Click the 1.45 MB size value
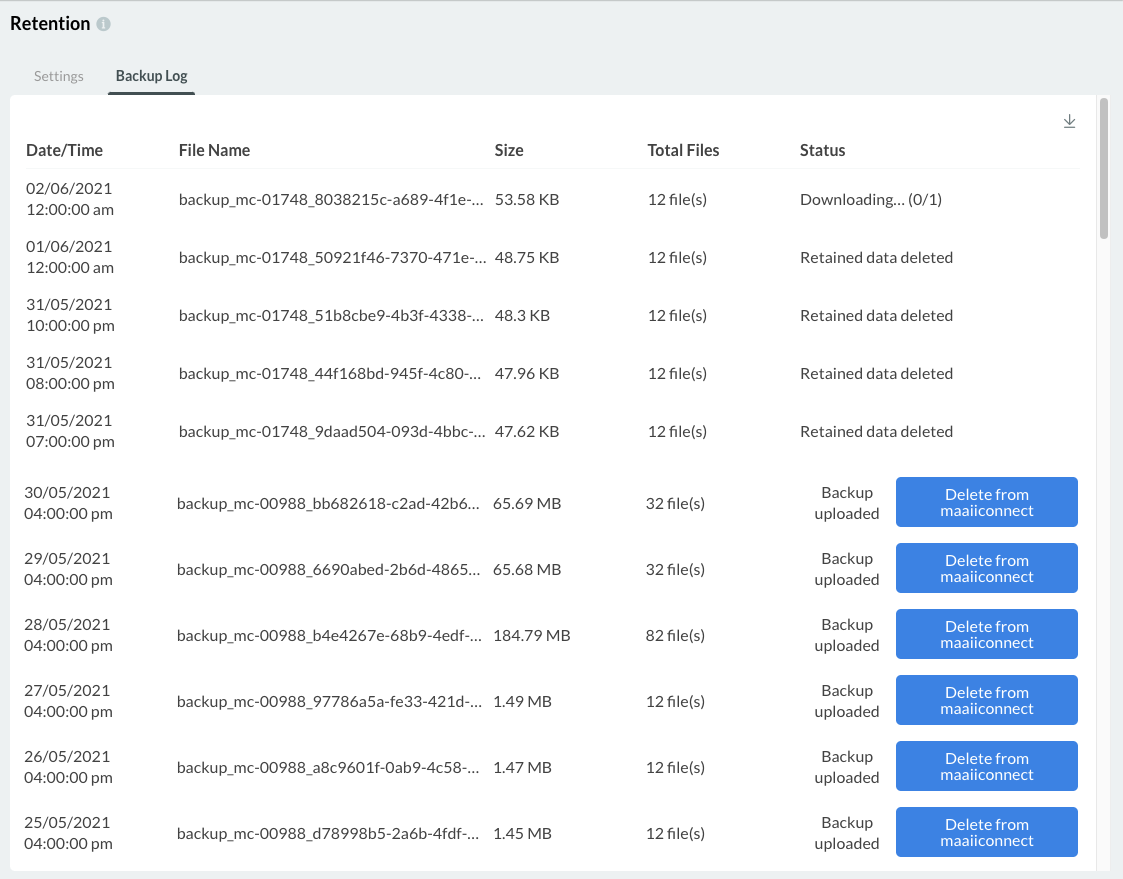This screenshot has width=1123, height=879. (522, 833)
